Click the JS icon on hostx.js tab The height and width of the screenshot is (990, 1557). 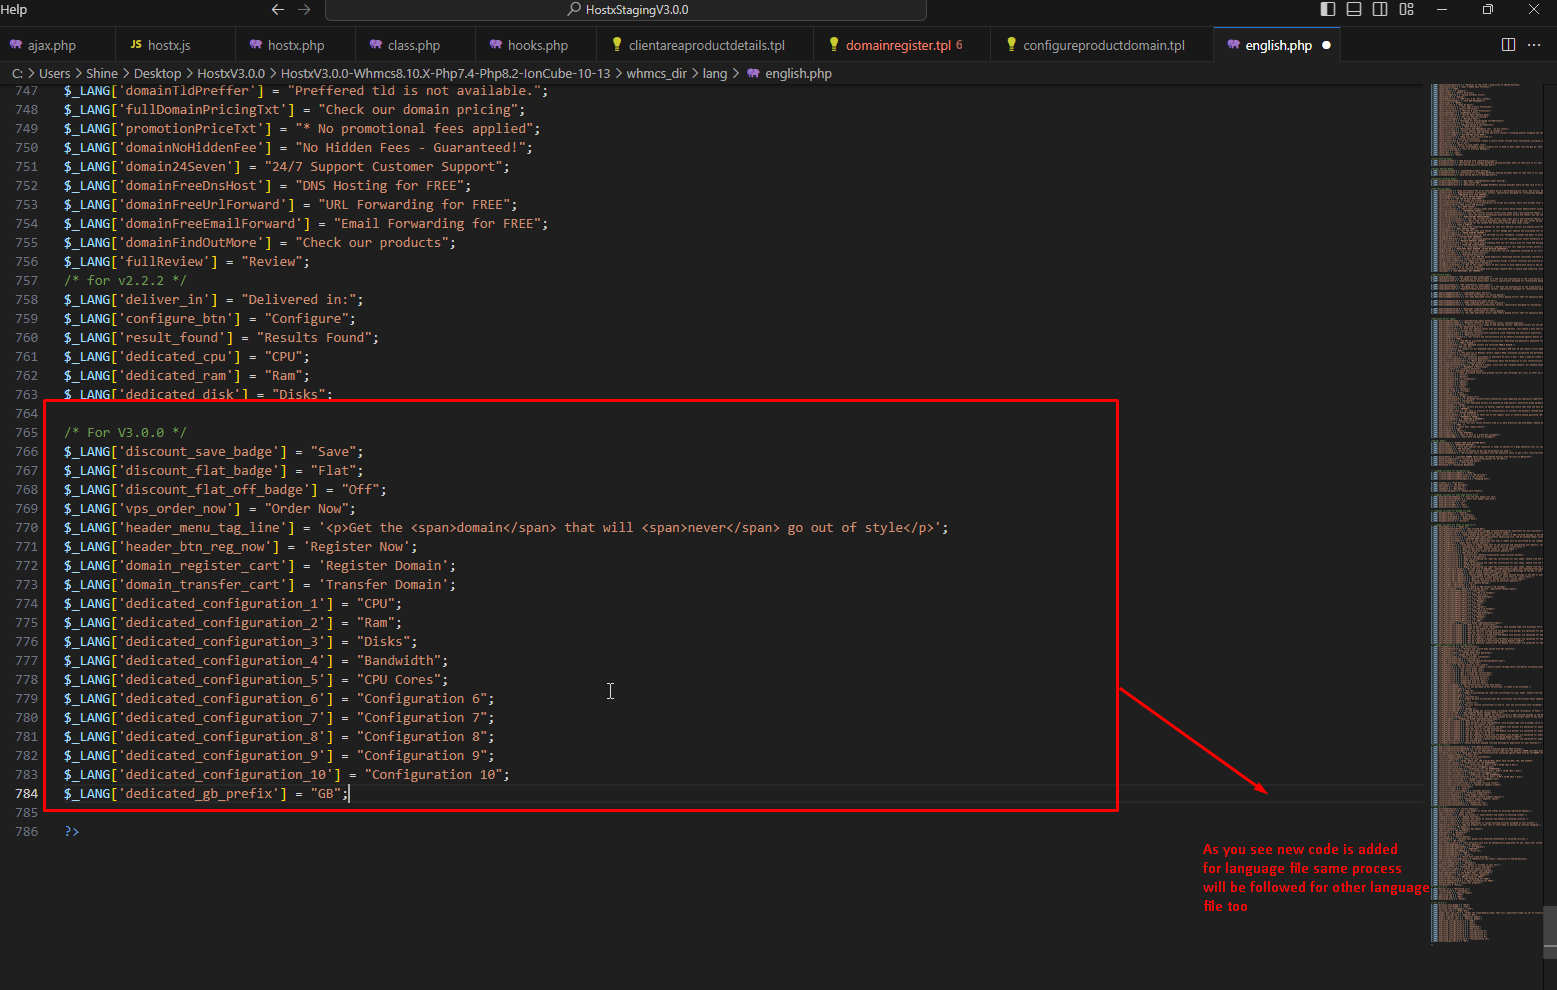click(x=136, y=45)
